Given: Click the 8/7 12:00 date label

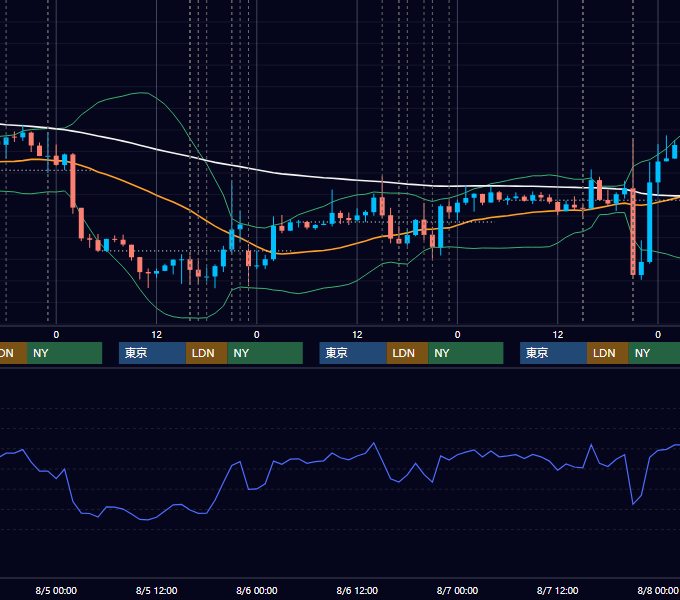Looking at the screenshot, I should 557,590.
